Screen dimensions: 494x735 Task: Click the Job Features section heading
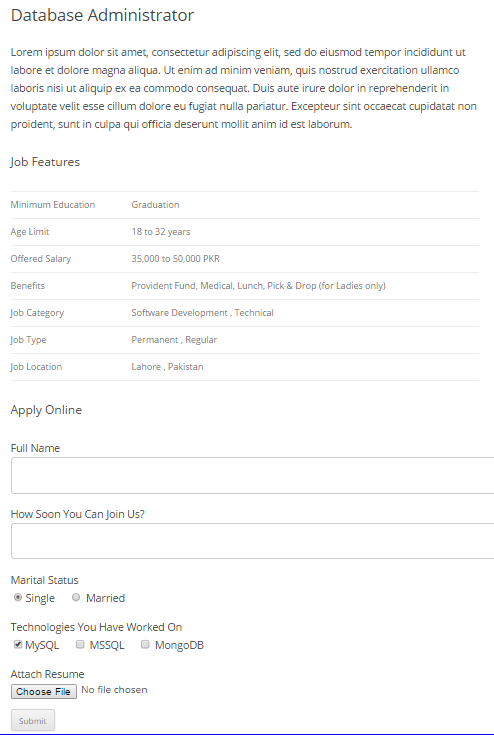tap(45, 162)
